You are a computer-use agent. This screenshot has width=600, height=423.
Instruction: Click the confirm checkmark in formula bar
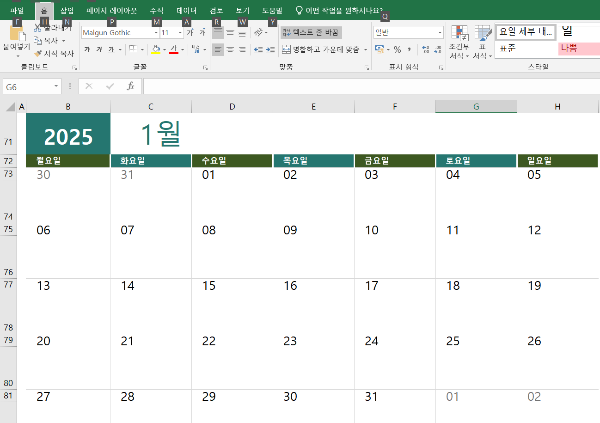110,86
